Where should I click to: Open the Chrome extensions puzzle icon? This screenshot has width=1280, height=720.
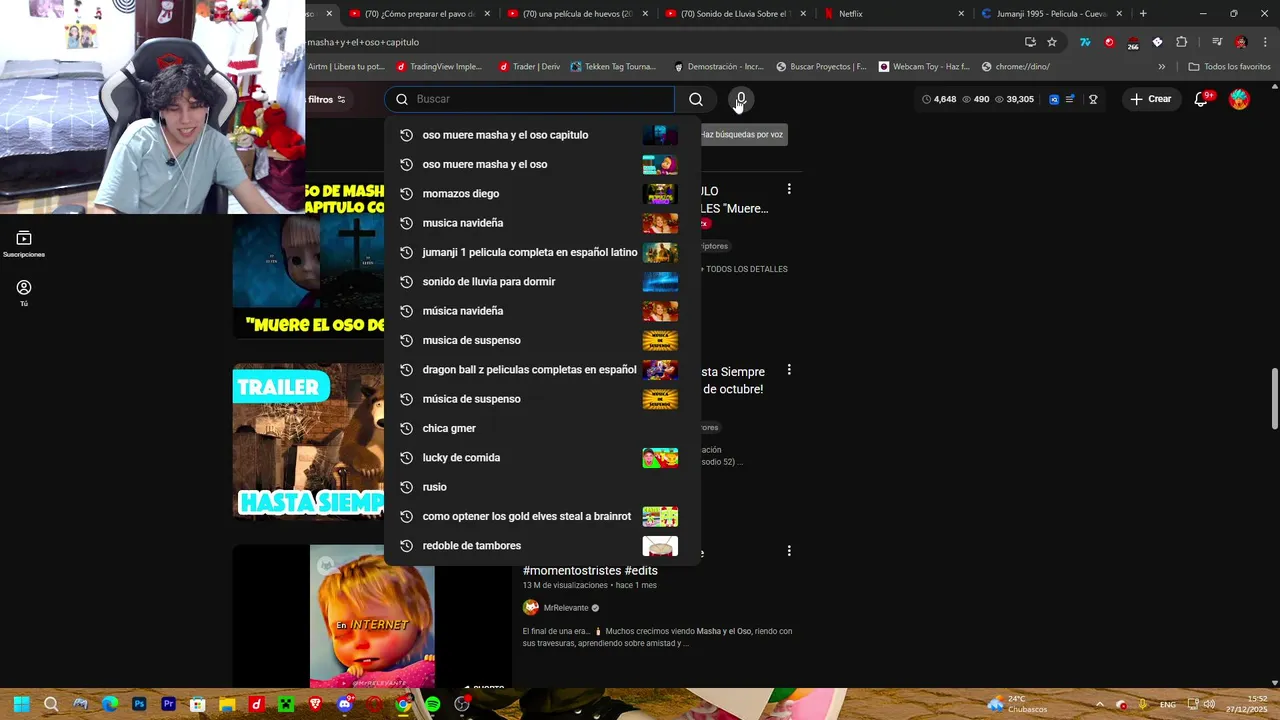1182,42
